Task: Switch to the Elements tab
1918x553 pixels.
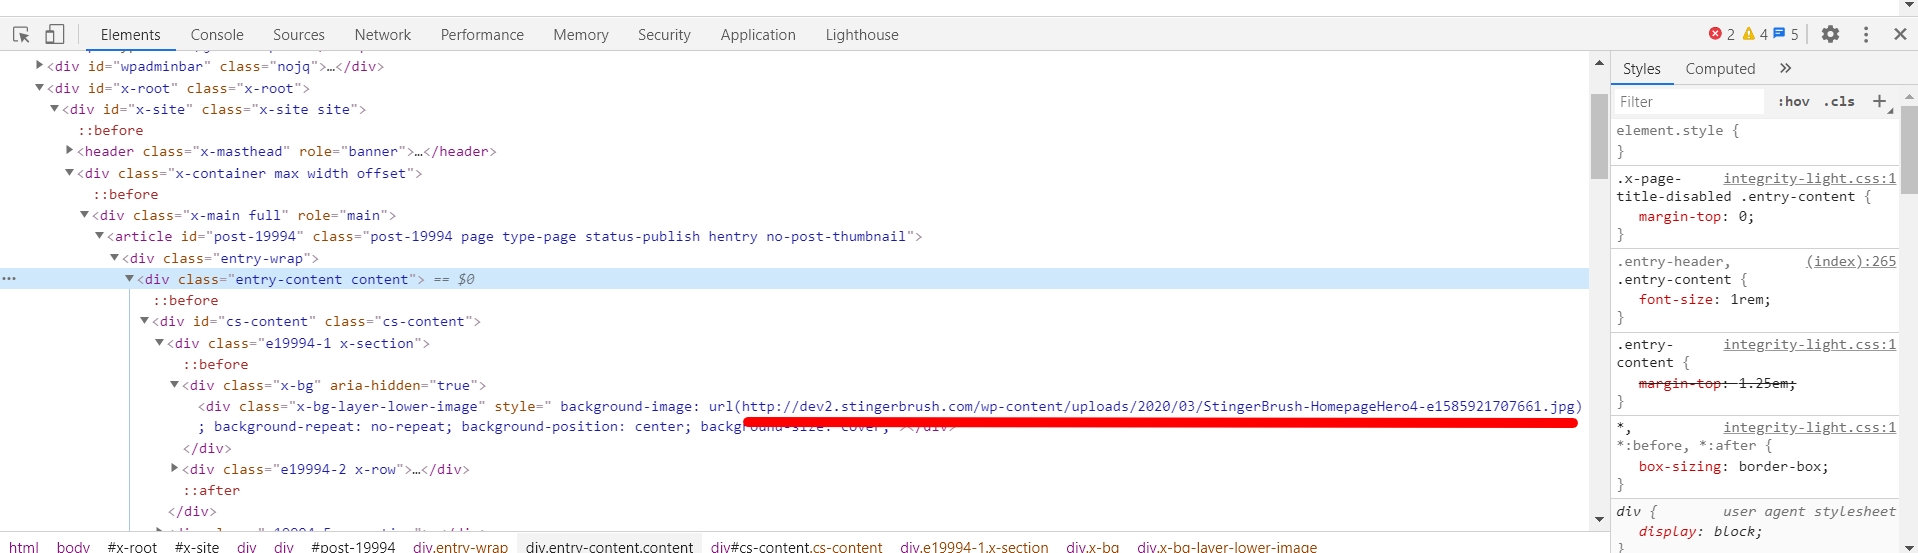Action: click(x=130, y=34)
